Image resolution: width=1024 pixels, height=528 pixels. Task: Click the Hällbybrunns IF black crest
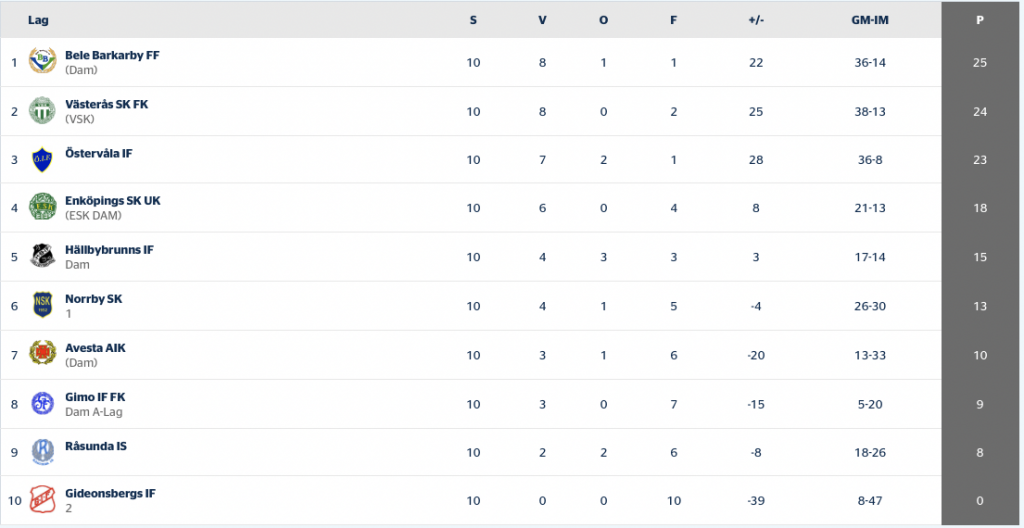[42, 256]
